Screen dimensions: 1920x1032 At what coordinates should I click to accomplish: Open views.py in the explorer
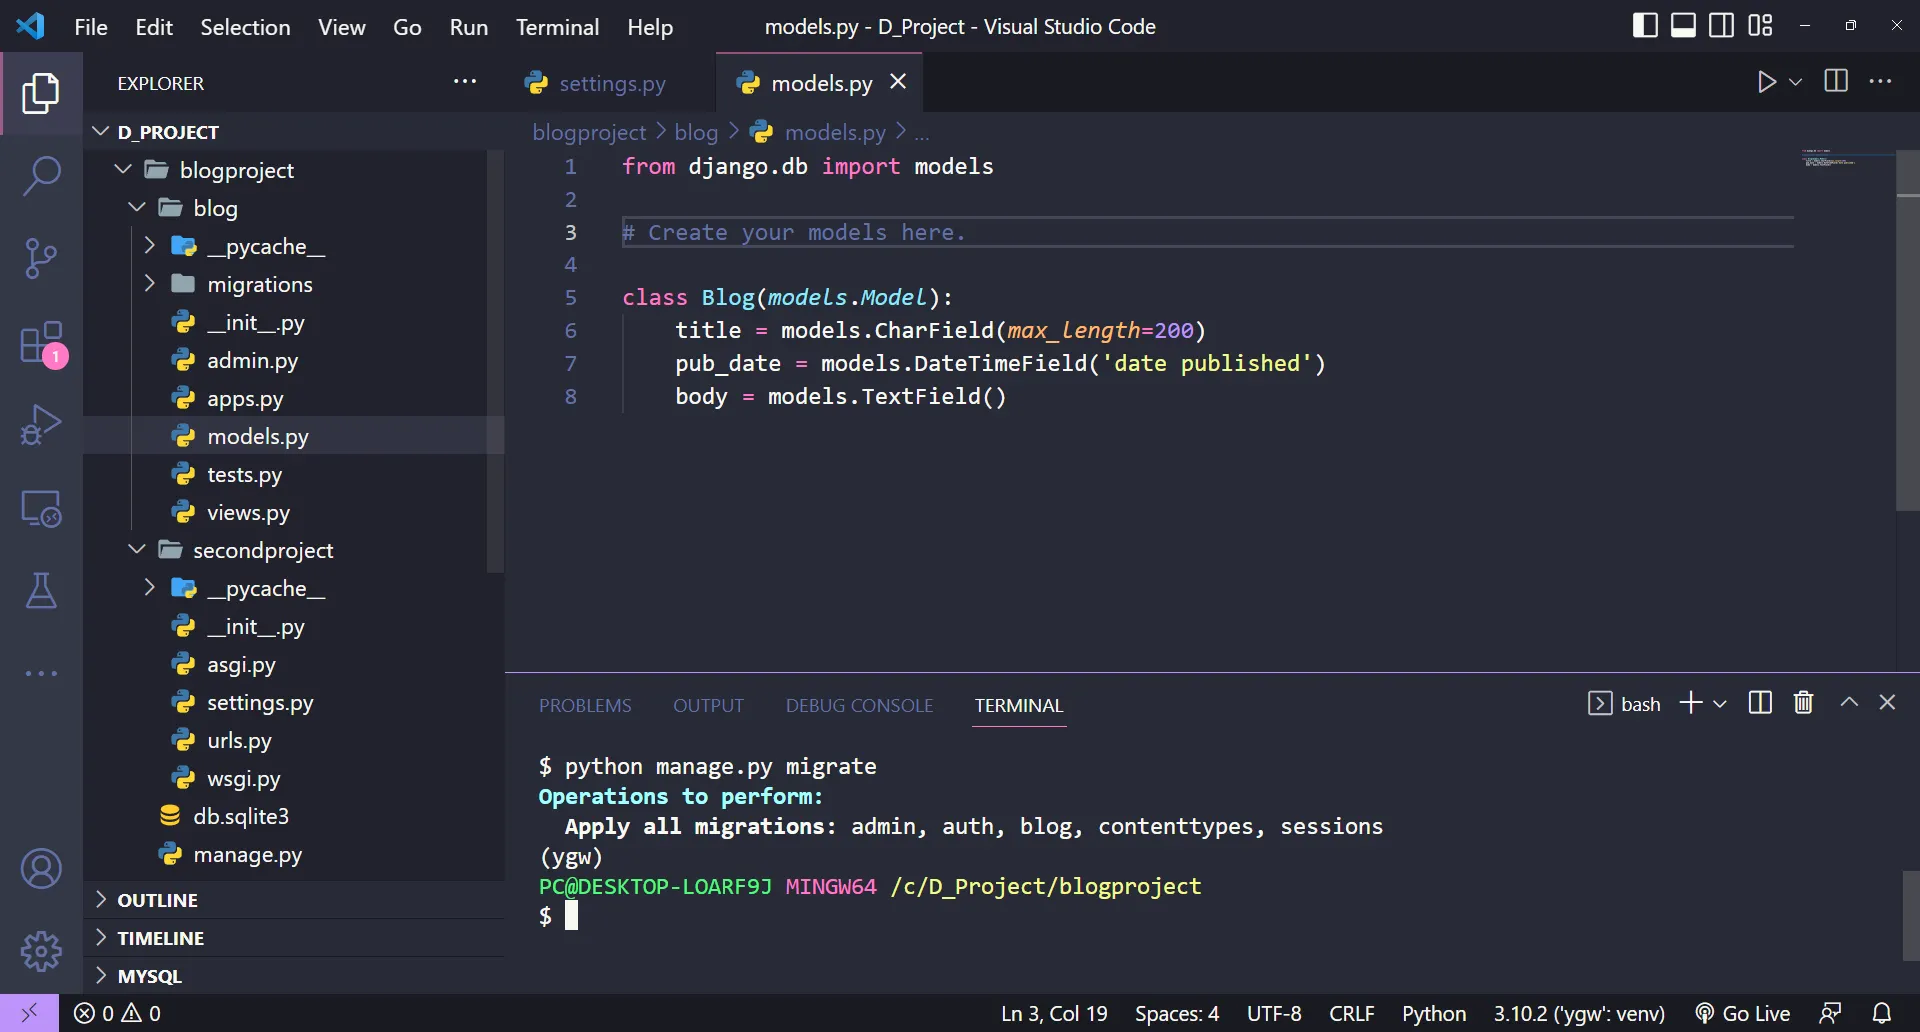pyautogui.click(x=248, y=513)
